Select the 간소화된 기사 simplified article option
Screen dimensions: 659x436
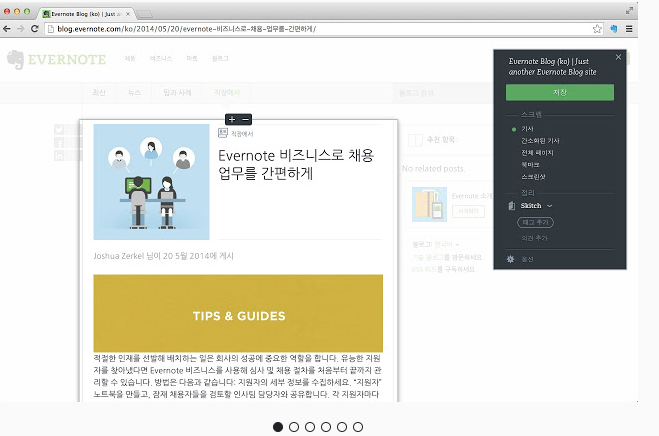point(540,141)
